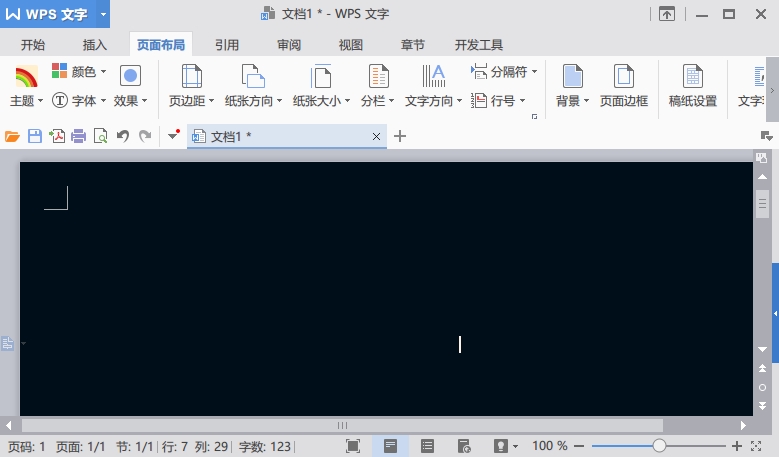Expand the 页边距 dropdown arrow
Image resolution: width=779 pixels, height=457 pixels.
(211, 101)
